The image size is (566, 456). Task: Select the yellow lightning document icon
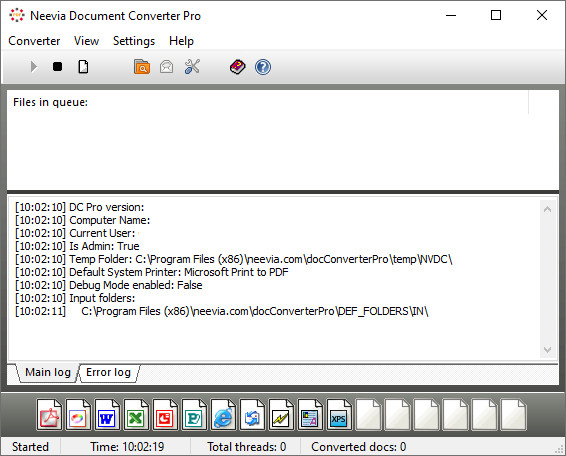click(x=281, y=414)
